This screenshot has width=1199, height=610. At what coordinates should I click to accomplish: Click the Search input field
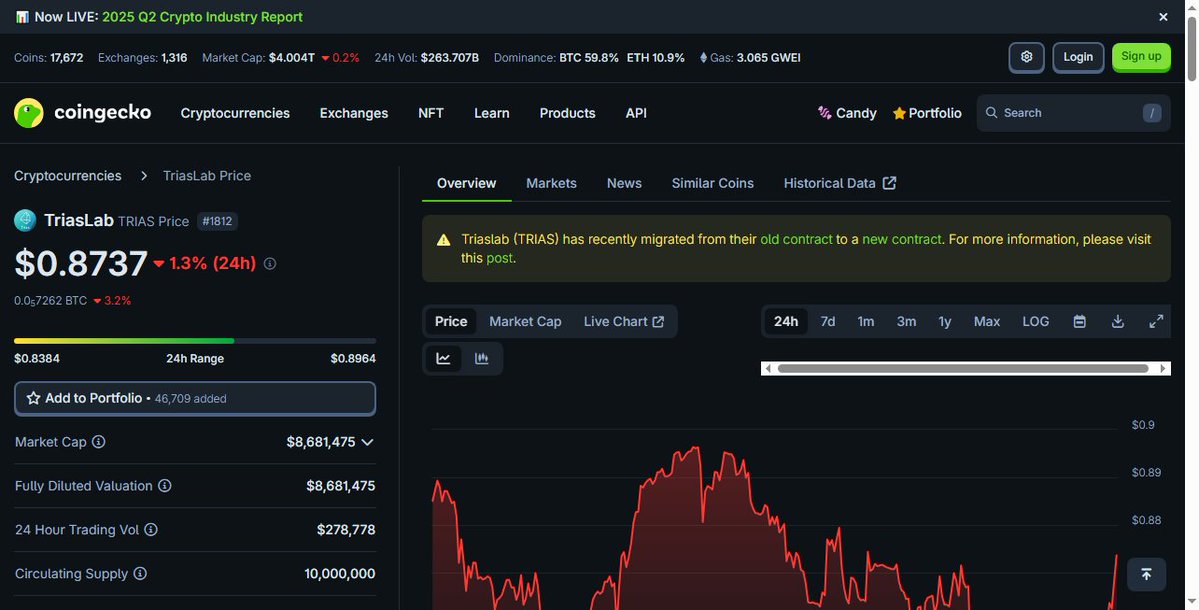[1074, 113]
